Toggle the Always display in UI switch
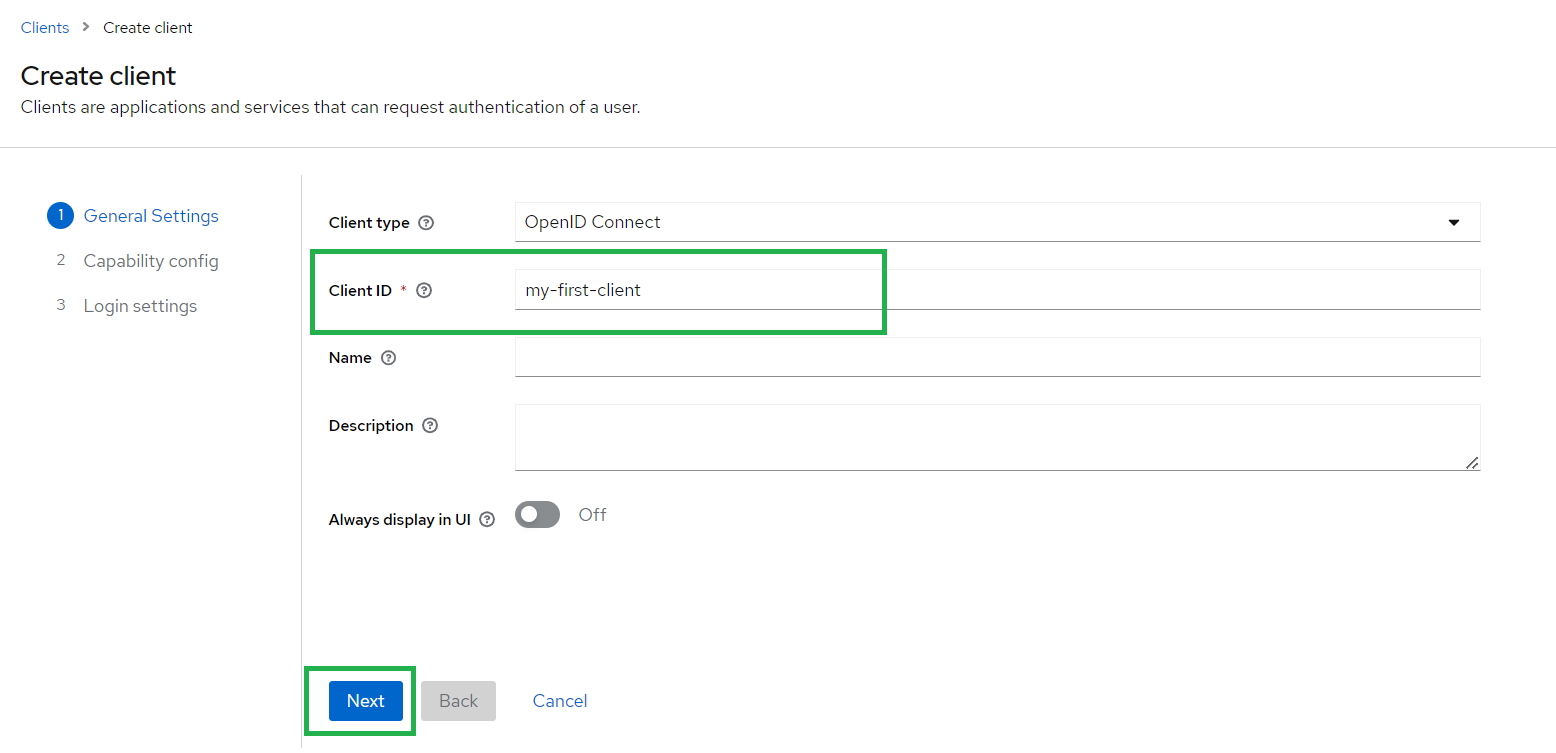 pyautogui.click(x=537, y=515)
